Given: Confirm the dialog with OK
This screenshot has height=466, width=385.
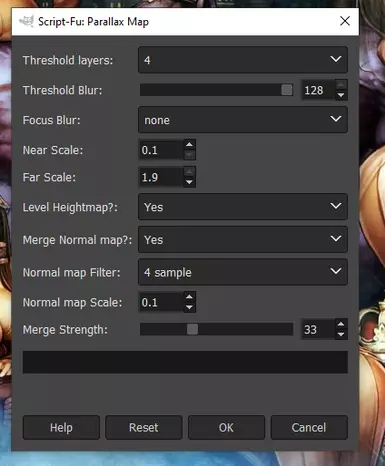Looking at the screenshot, I should click(226, 427).
